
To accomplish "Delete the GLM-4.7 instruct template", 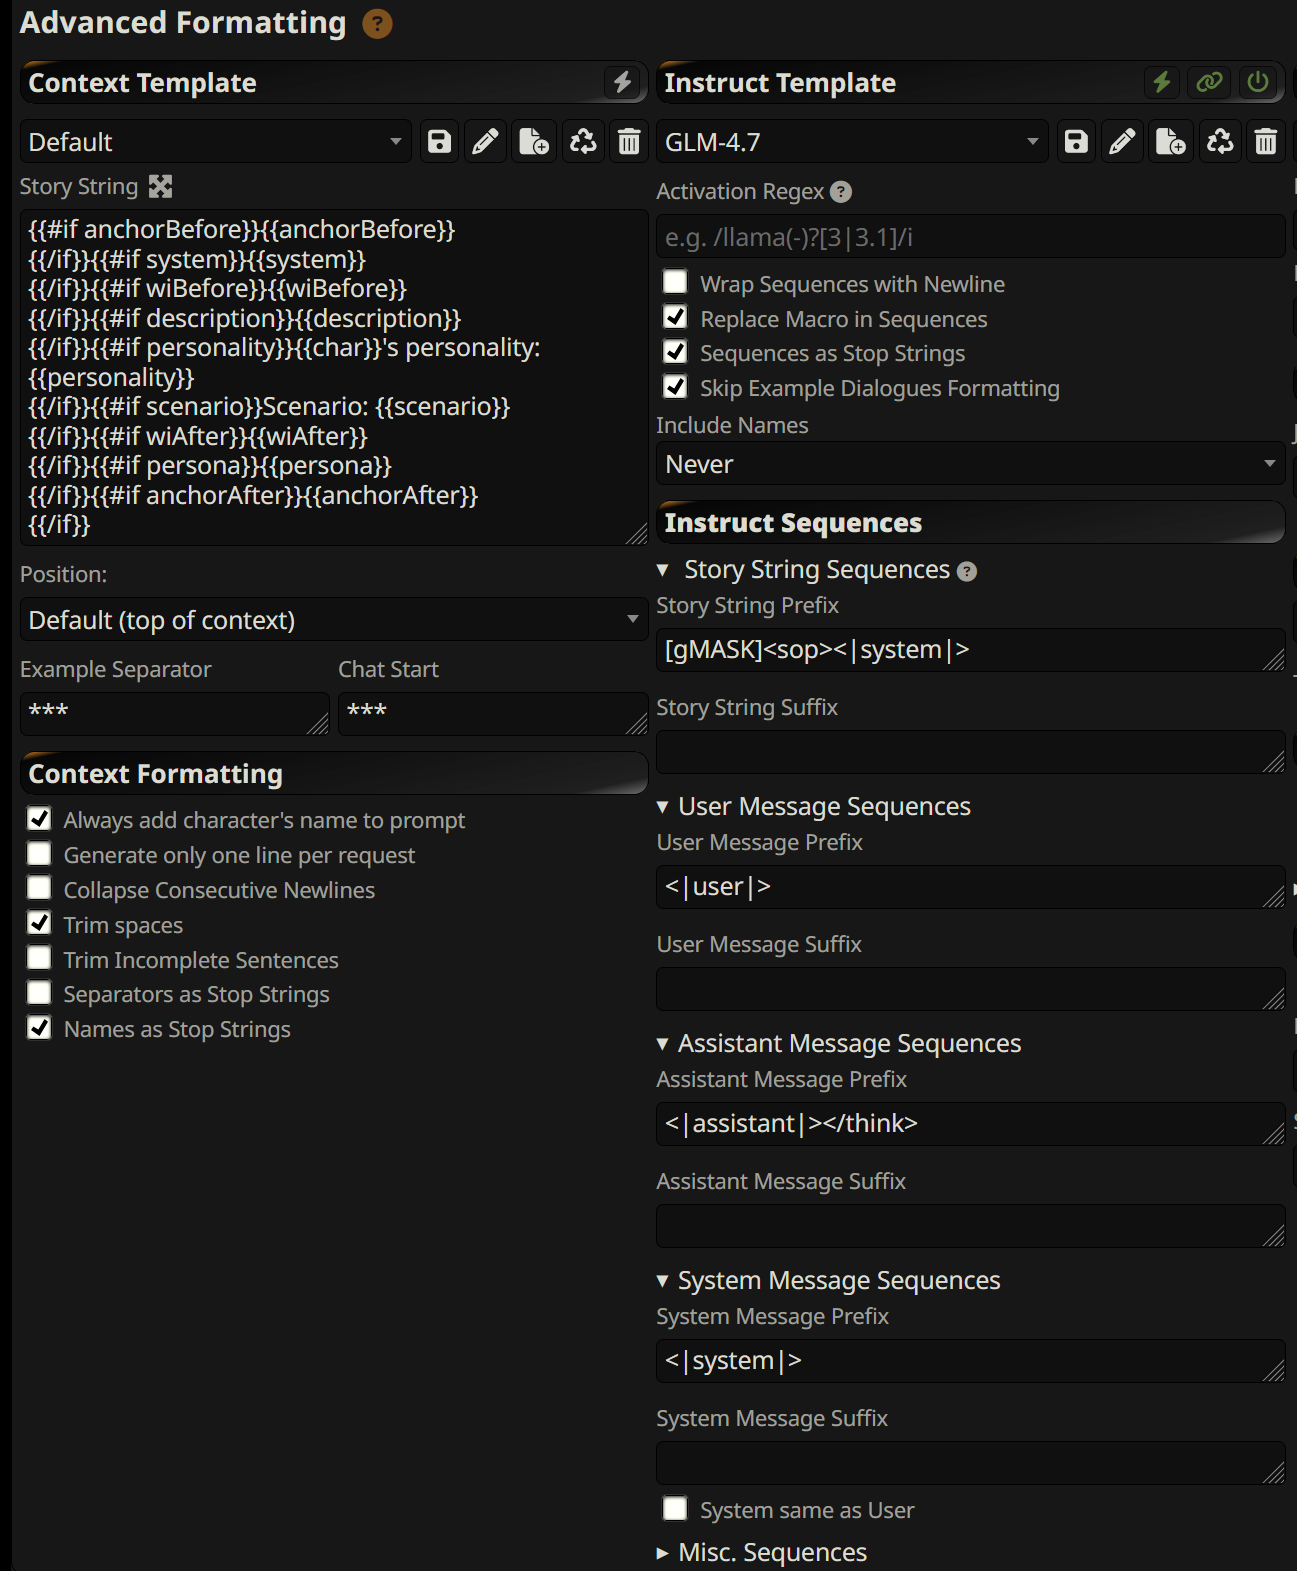I will [x=1266, y=142].
